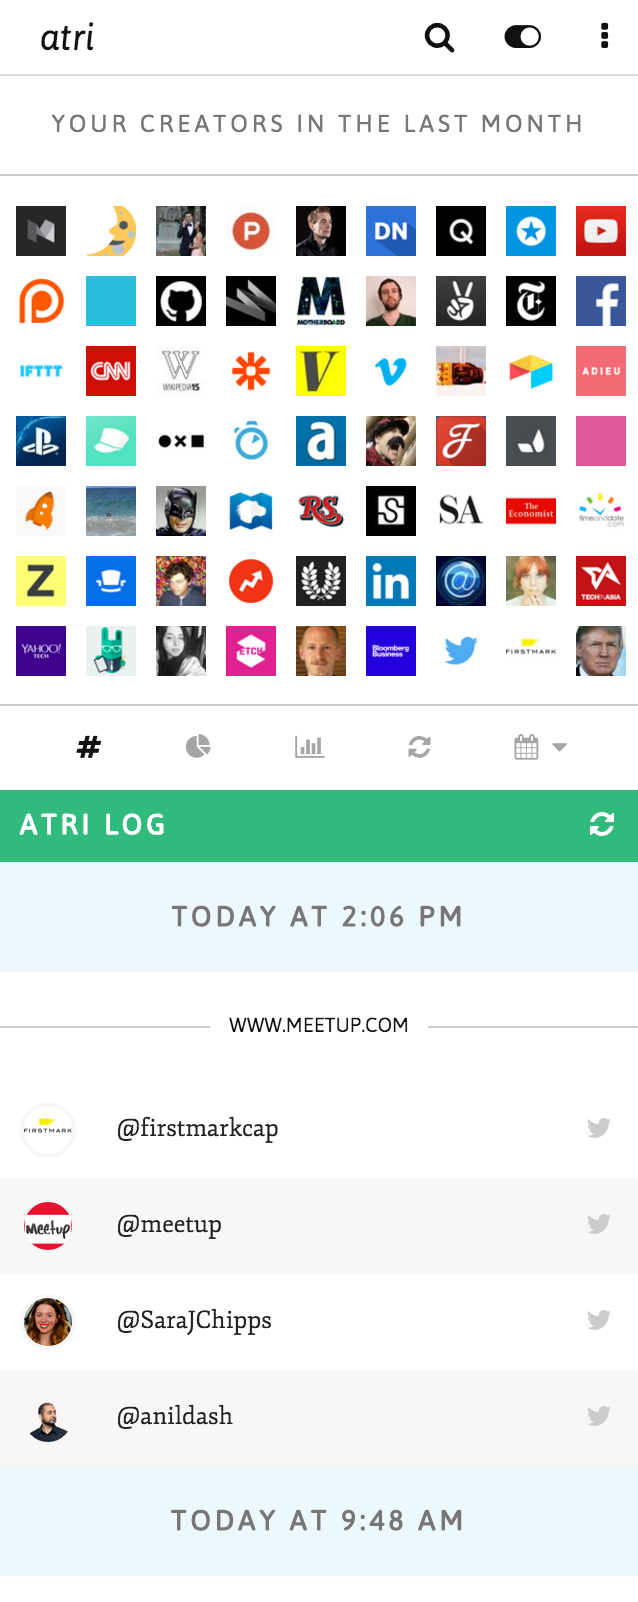The width and height of the screenshot is (638, 1602).
Task: Switch to the pie chart tab
Action: point(198,746)
